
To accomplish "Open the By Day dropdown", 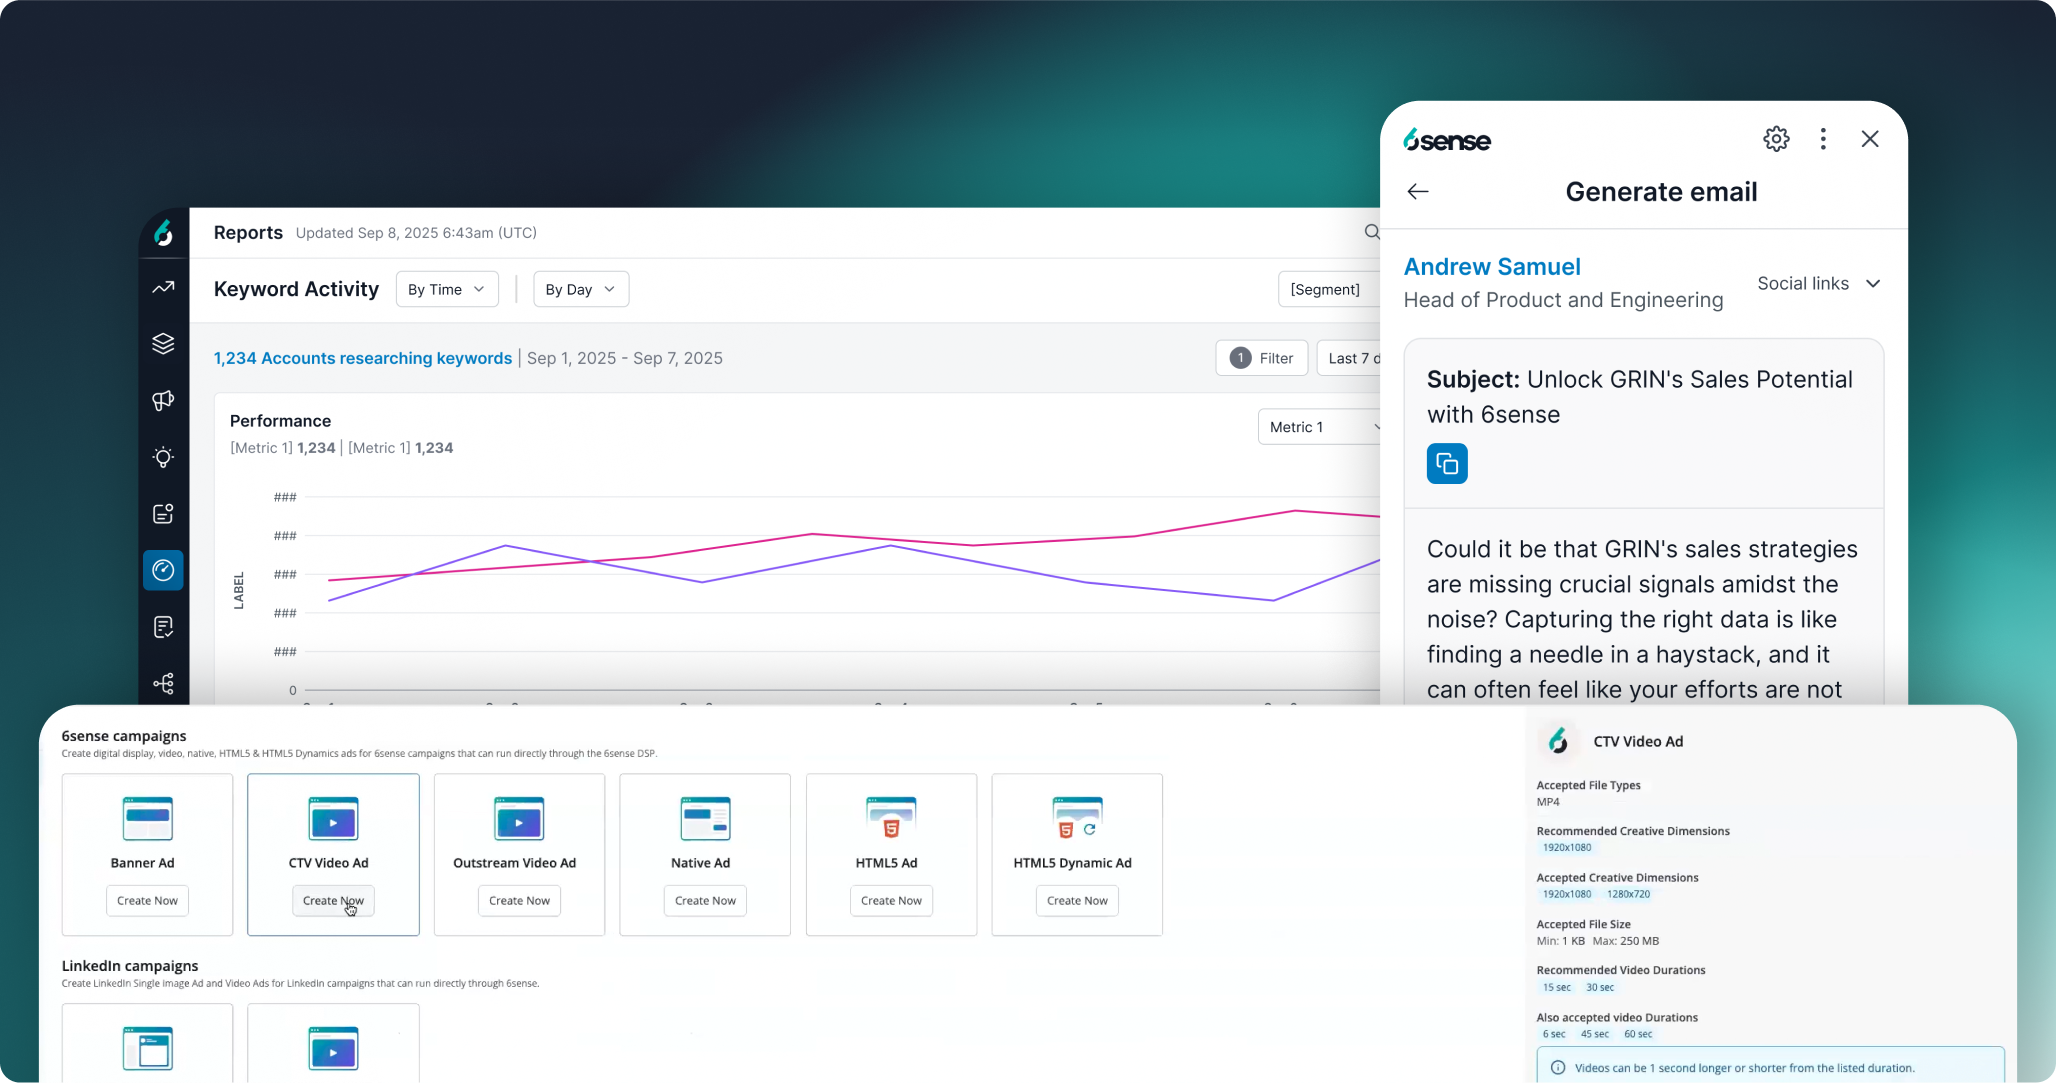I will [x=581, y=289].
